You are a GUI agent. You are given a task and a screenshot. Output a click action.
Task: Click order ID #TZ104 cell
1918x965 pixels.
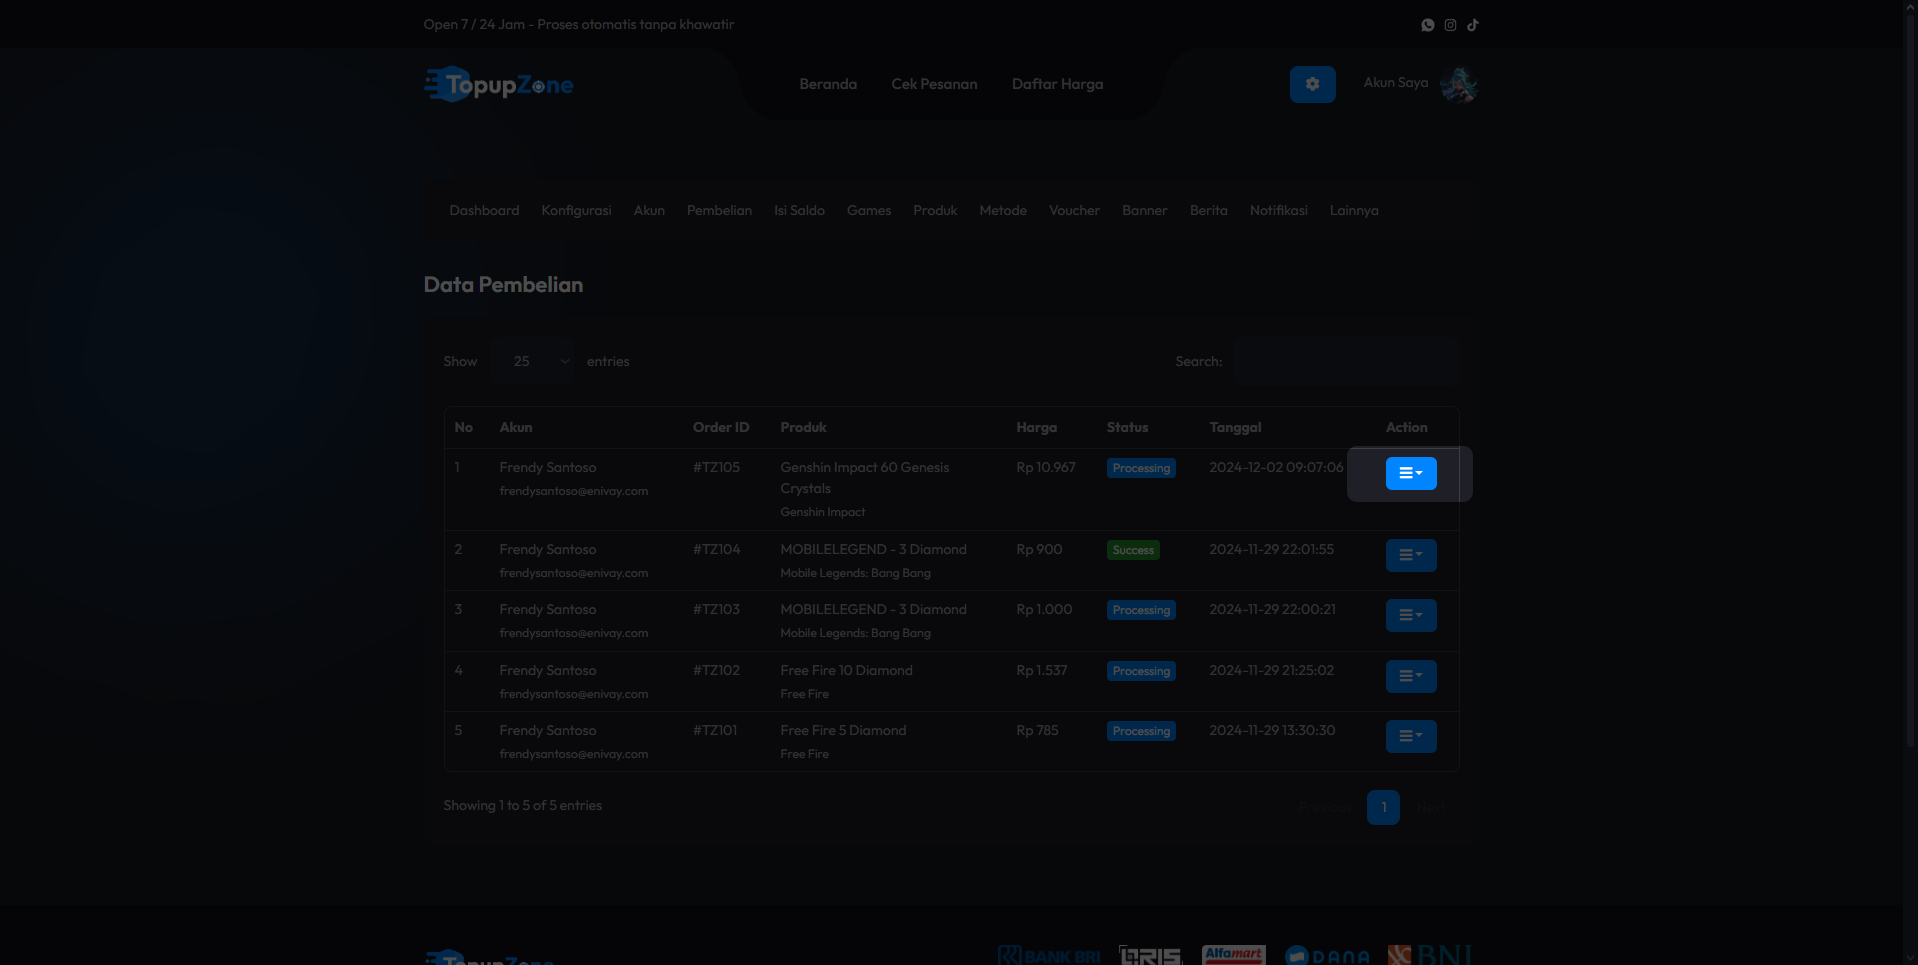click(x=716, y=549)
